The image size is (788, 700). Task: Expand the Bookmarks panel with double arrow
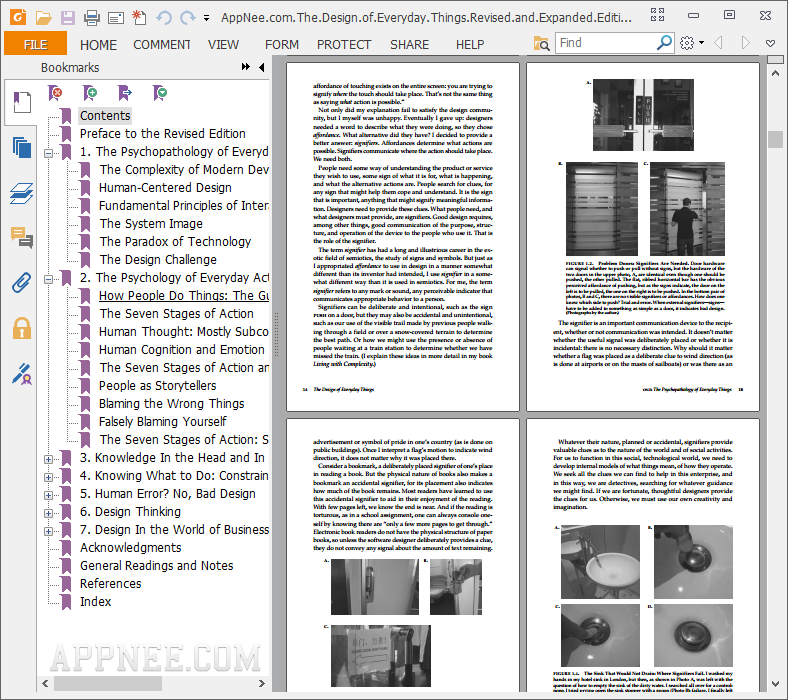pyautogui.click(x=246, y=67)
